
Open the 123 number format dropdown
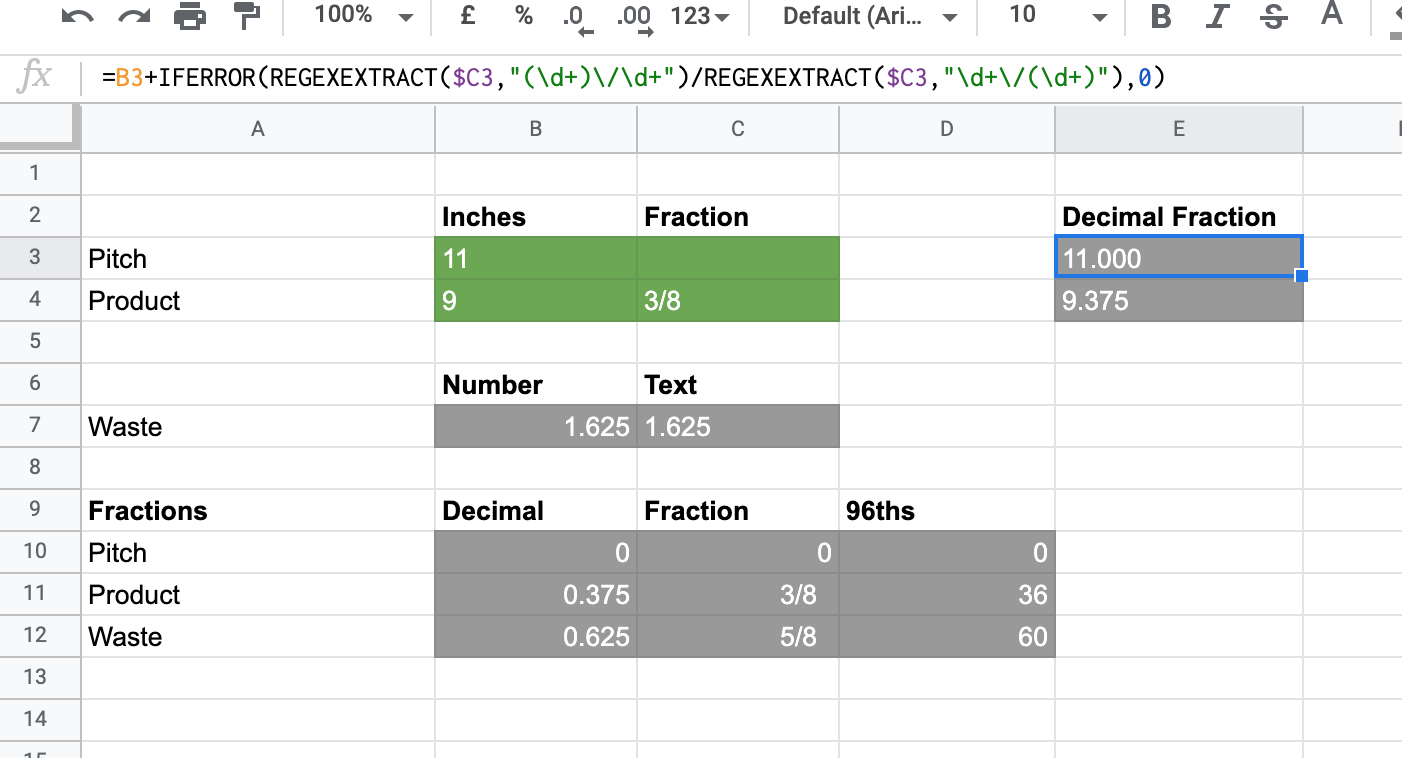pyautogui.click(x=699, y=16)
